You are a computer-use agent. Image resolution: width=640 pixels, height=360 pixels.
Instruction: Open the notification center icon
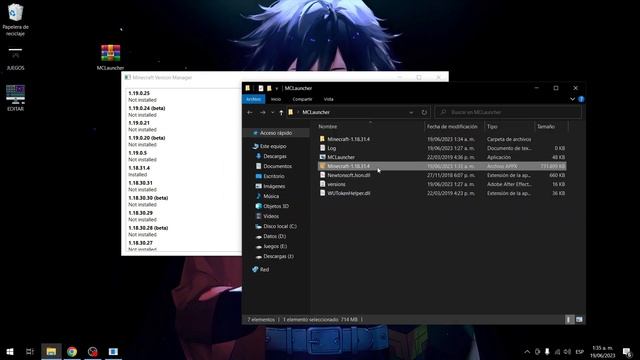(x=627, y=351)
